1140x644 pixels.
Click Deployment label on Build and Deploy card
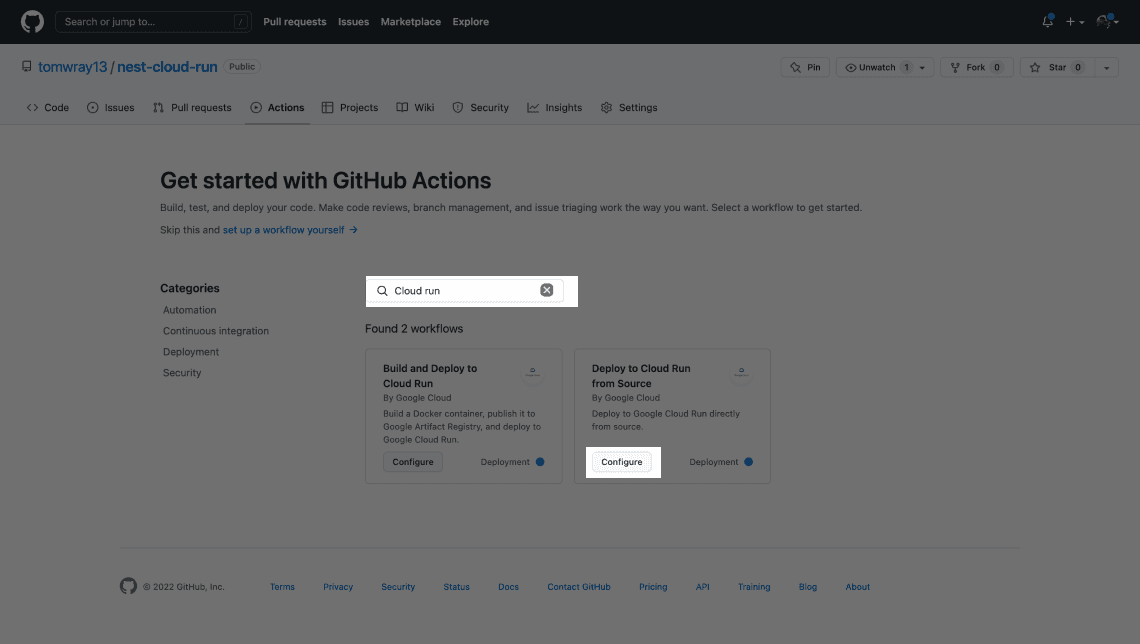pyautogui.click(x=505, y=462)
